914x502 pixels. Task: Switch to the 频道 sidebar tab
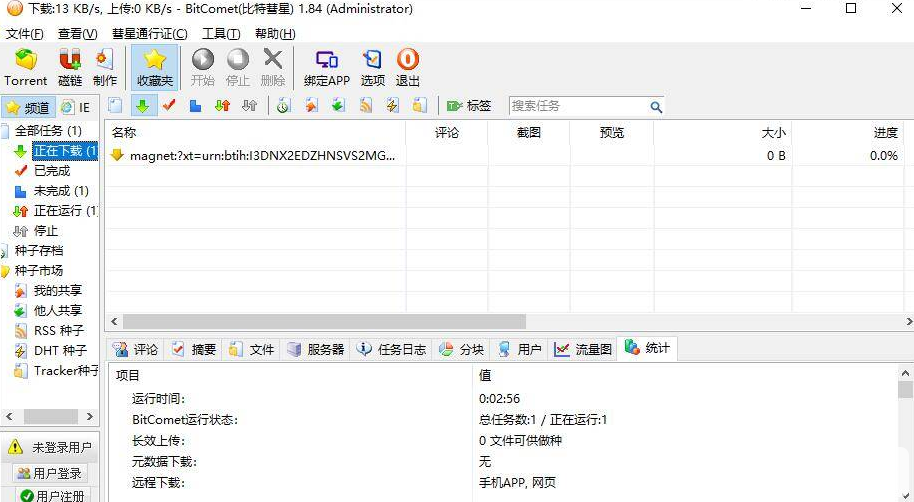(x=28, y=107)
